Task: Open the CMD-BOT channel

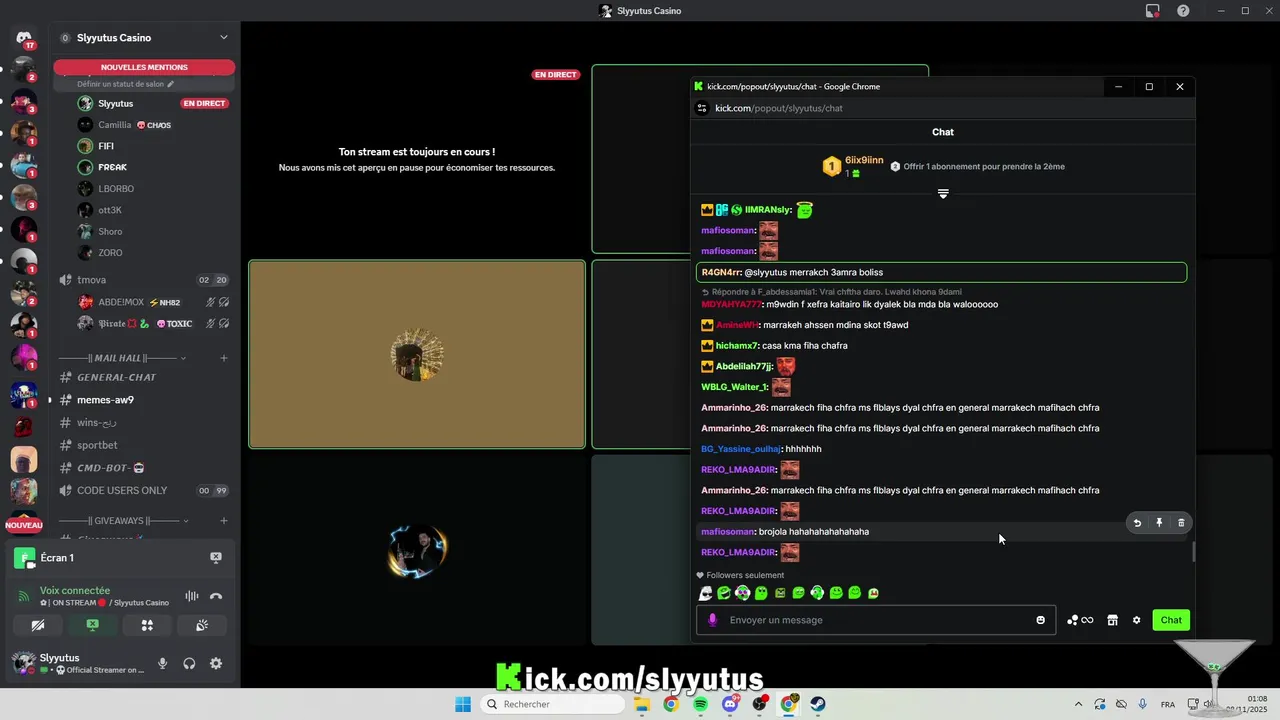Action: pyautogui.click(x=144, y=468)
